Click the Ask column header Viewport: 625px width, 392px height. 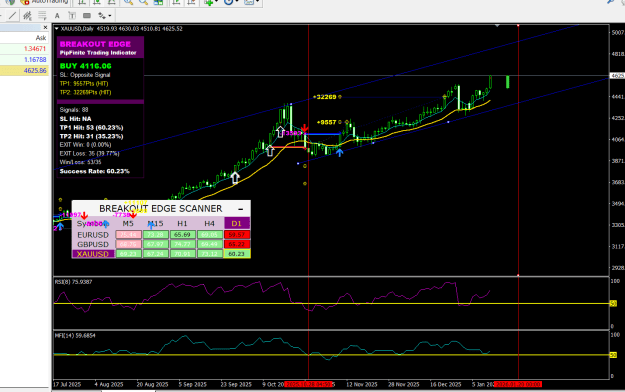(41, 38)
